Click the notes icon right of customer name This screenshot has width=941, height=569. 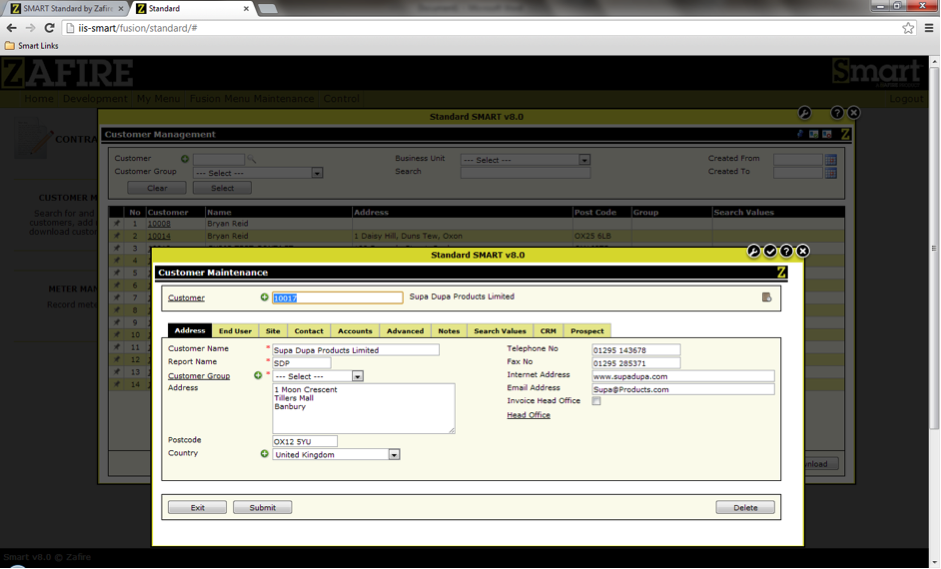click(766, 297)
